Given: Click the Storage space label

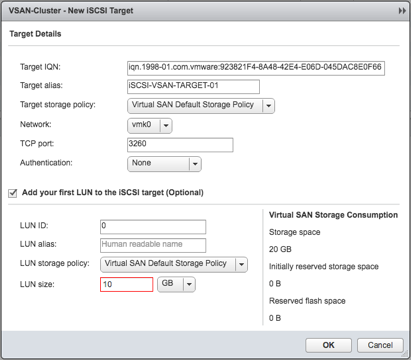Looking at the screenshot, I should (x=295, y=232).
